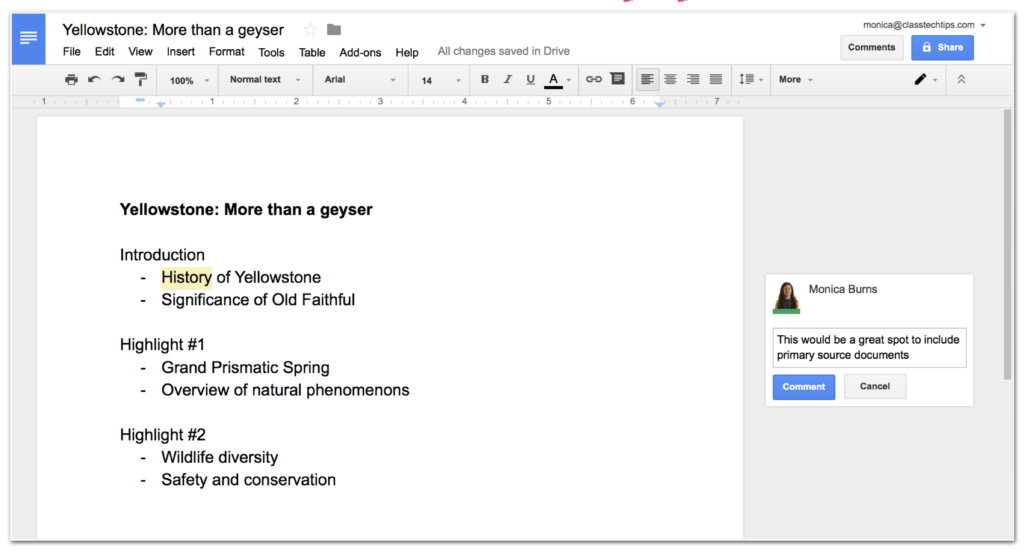This screenshot has height=555, width=1024.
Task: Click the Move to folder icon
Action: coord(334,30)
